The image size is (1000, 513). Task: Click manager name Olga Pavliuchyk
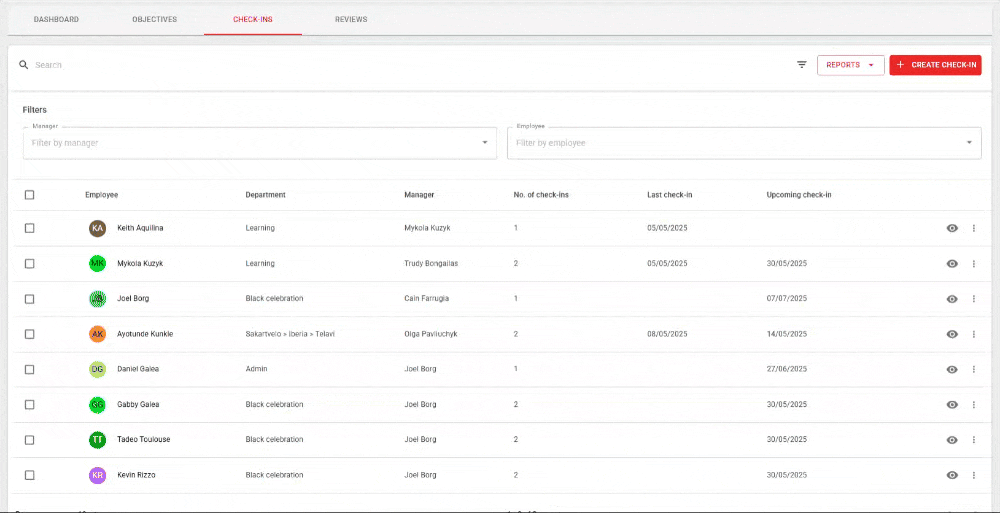click(x=430, y=334)
